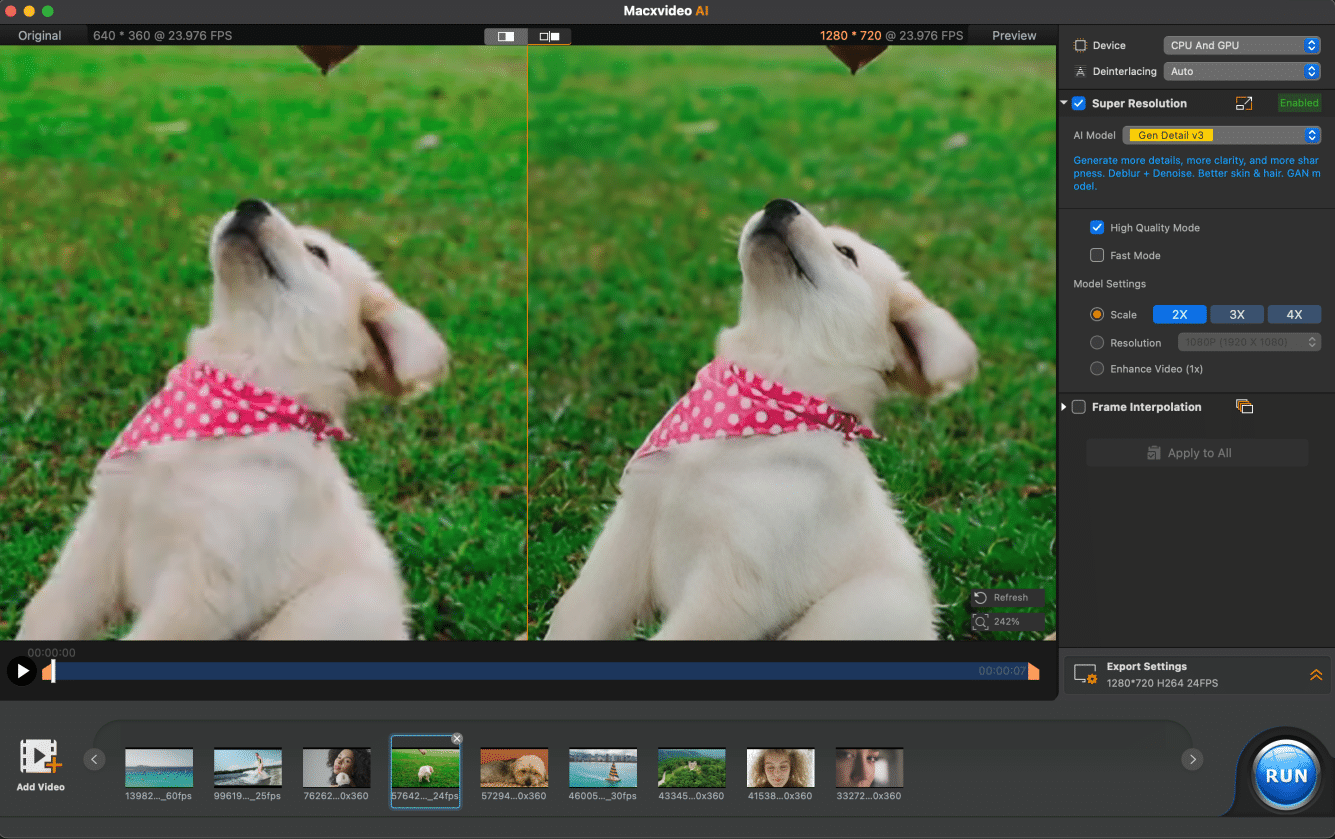The image size is (1335, 839).
Task: Click the Export Settings gear icon
Action: (1085, 673)
